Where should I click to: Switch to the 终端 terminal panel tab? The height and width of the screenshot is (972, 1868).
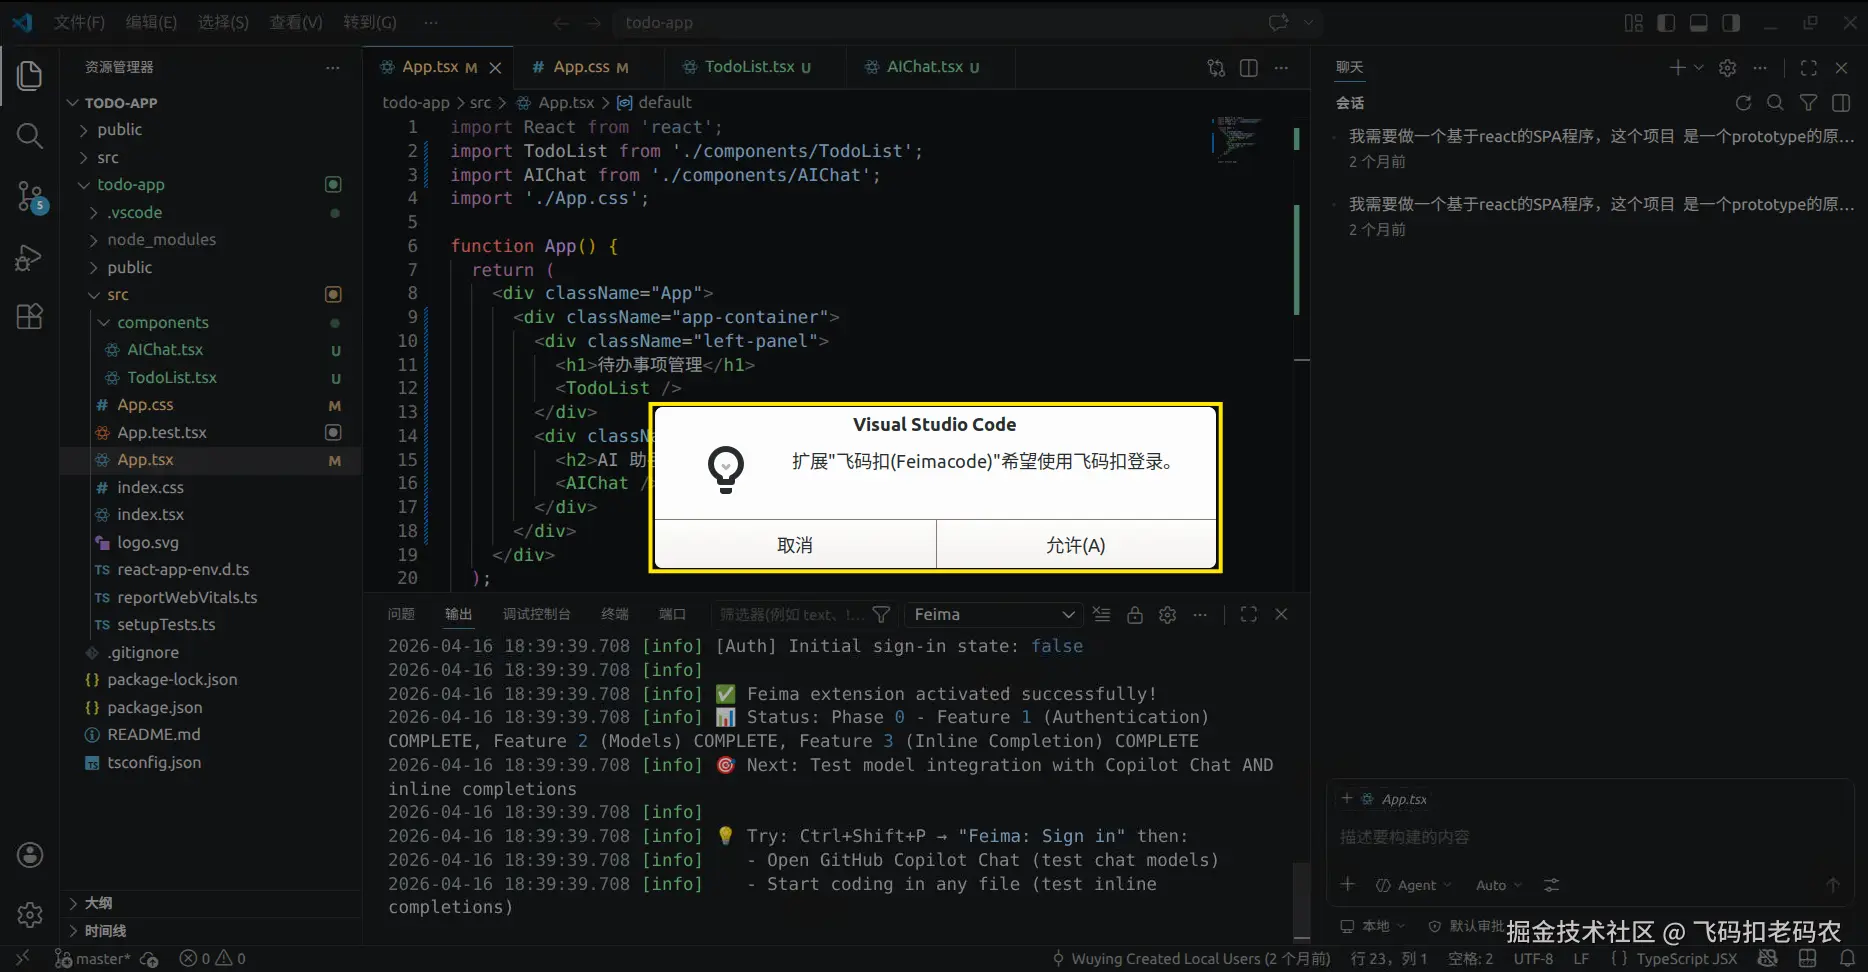click(x=615, y=615)
